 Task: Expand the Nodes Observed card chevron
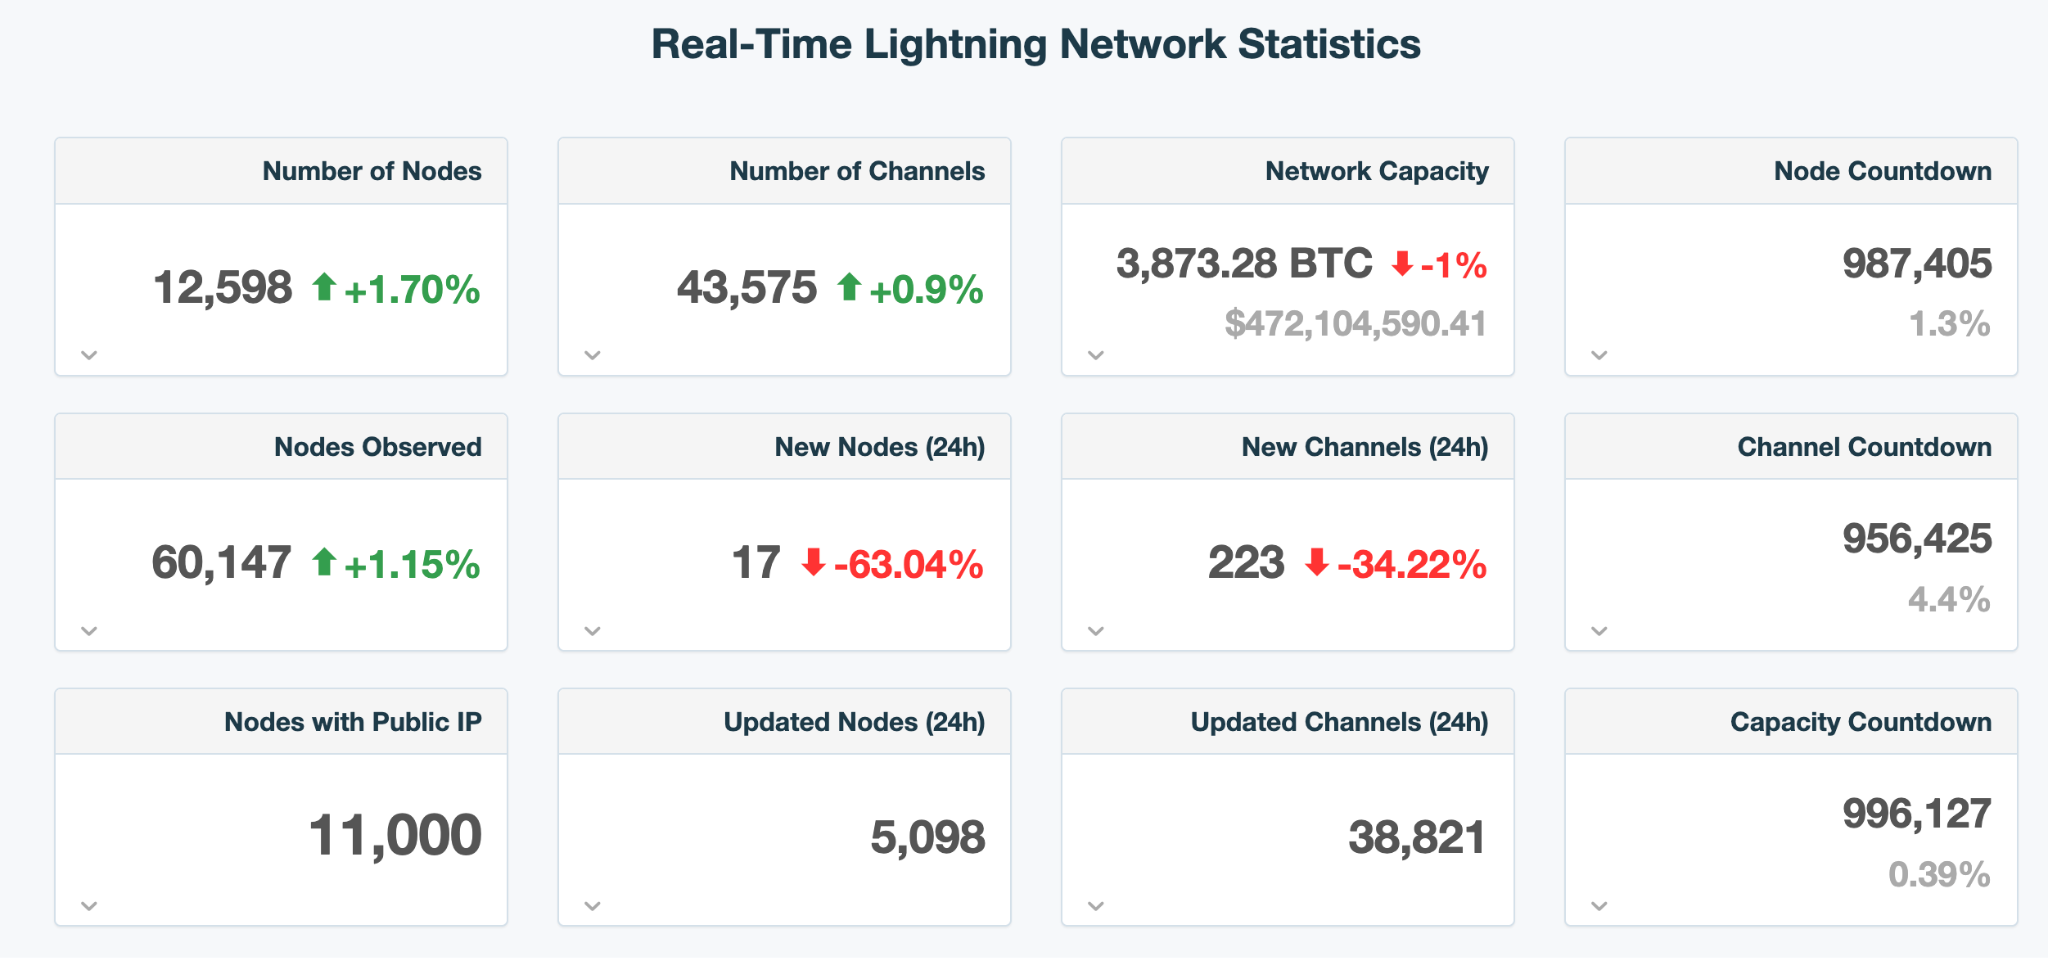point(89,631)
